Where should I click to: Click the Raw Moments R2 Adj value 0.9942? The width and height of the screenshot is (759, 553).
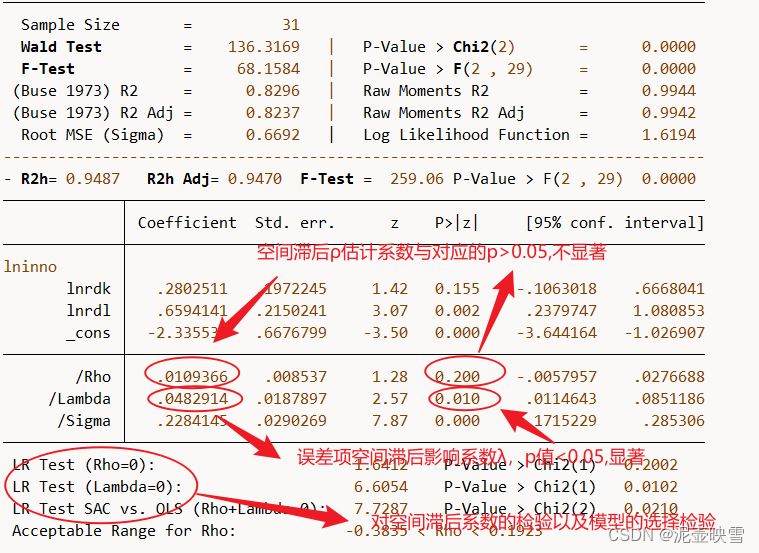(x=668, y=113)
